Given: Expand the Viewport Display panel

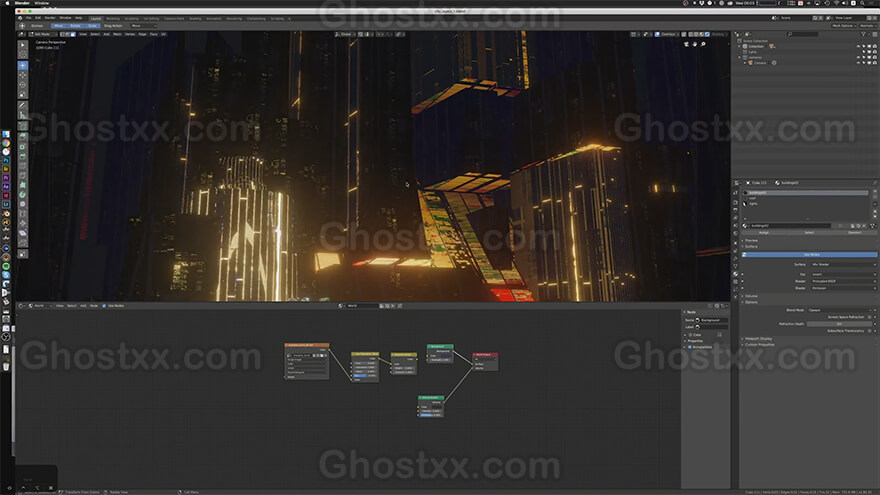Looking at the screenshot, I should pyautogui.click(x=758, y=338).
